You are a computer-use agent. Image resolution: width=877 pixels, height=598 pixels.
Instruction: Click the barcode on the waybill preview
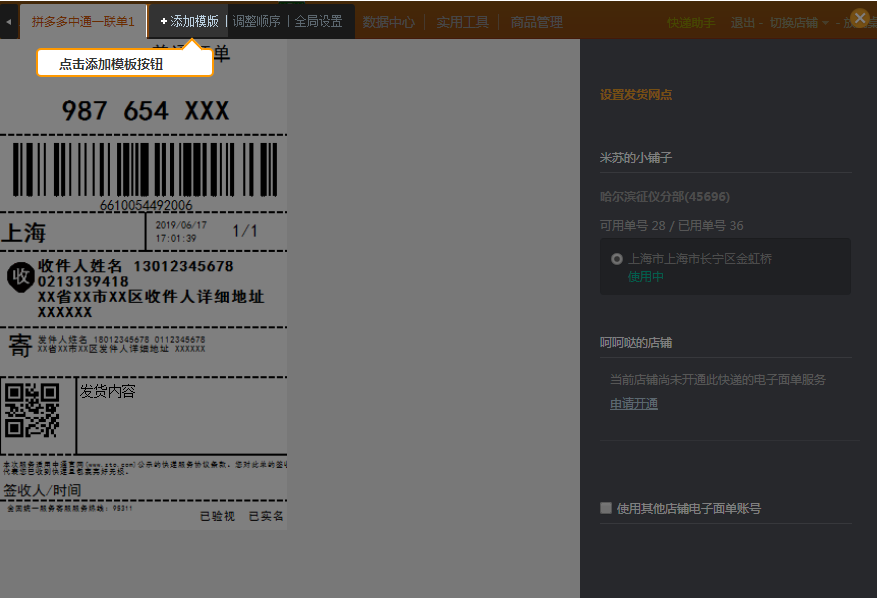145,169
